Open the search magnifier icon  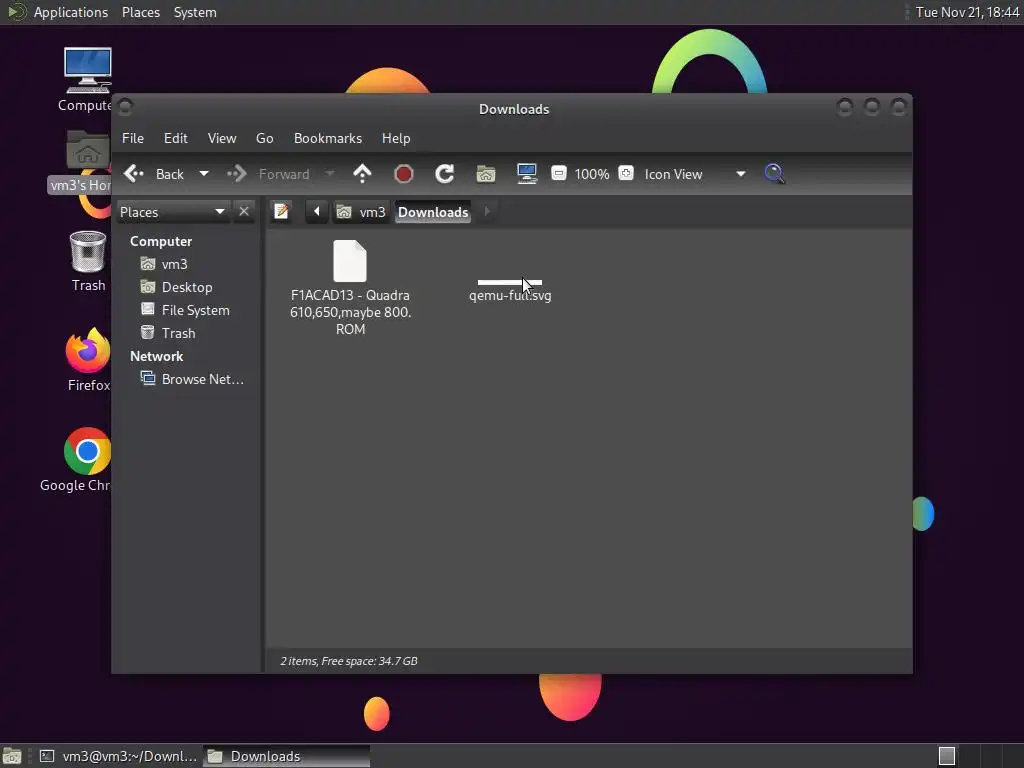(x=774, y=174)
